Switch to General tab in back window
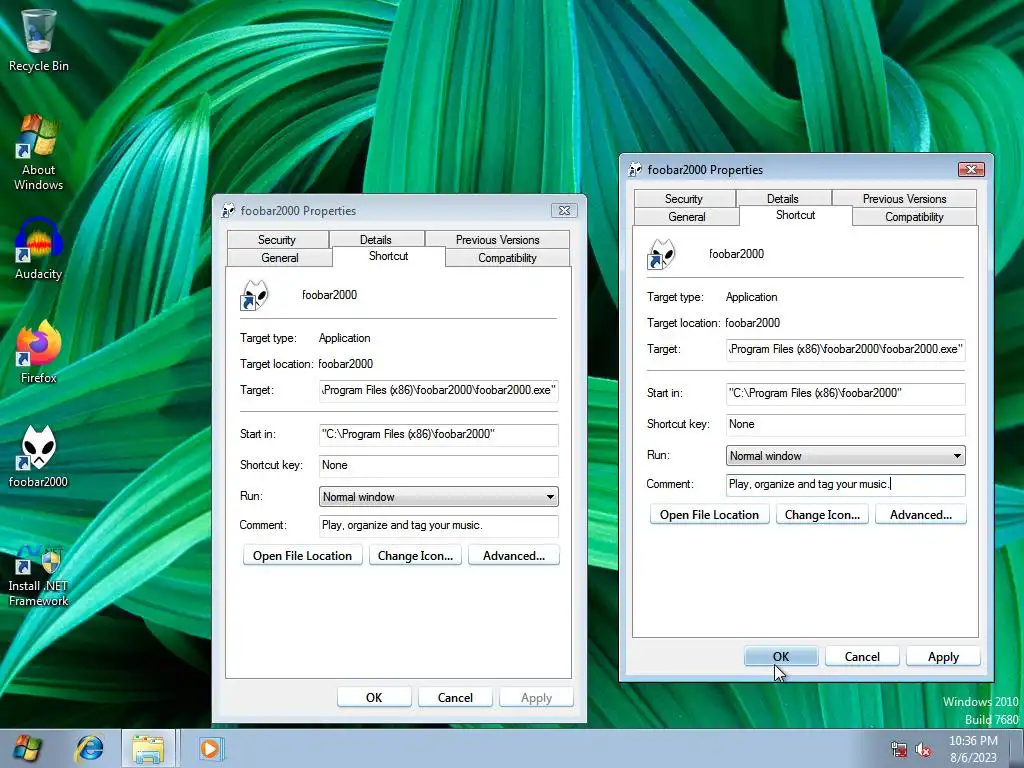Screen dimensions: 1024x768 [280, 258]
